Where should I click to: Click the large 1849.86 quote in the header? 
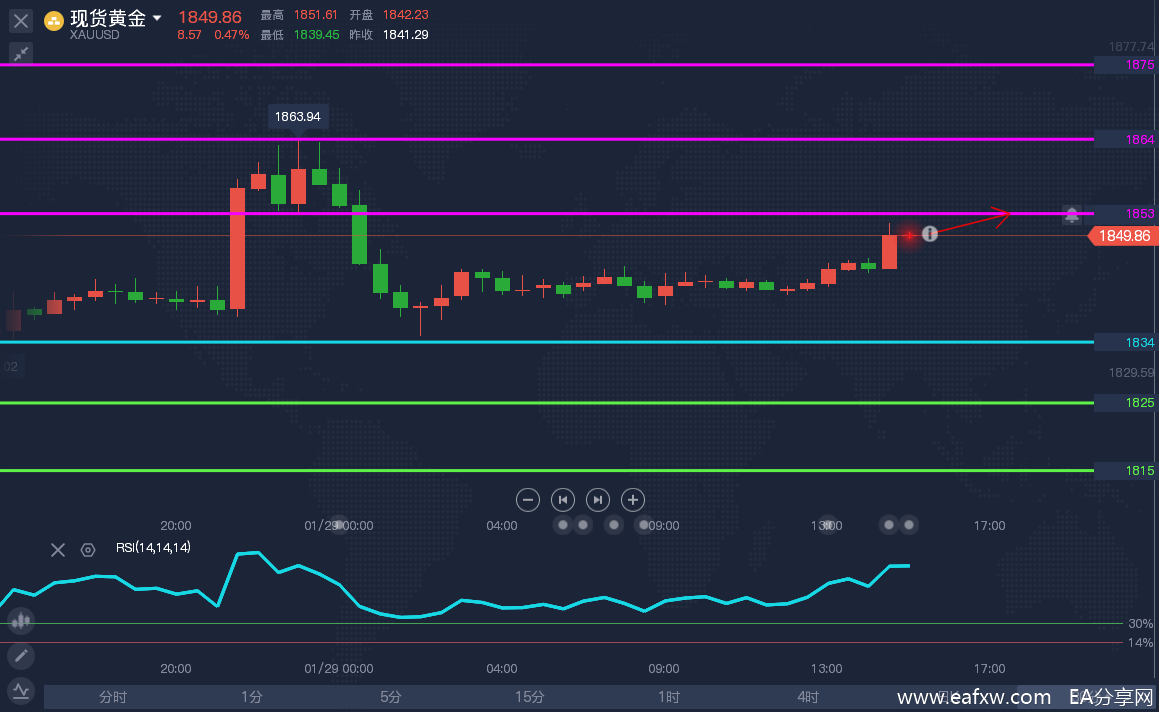(210, 17)
